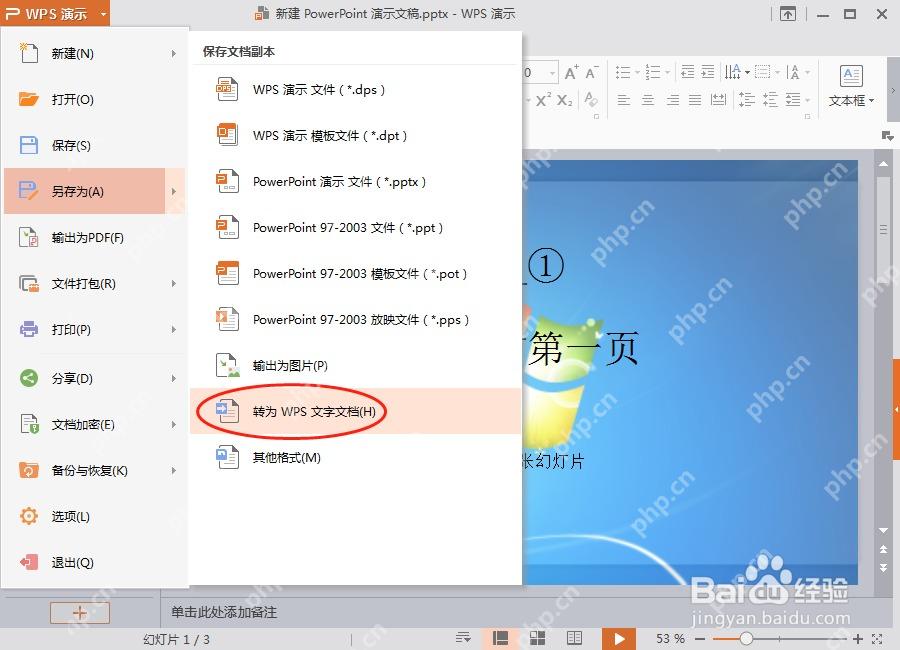Click the 其他格式(M) document icon

tap(227, 457)
